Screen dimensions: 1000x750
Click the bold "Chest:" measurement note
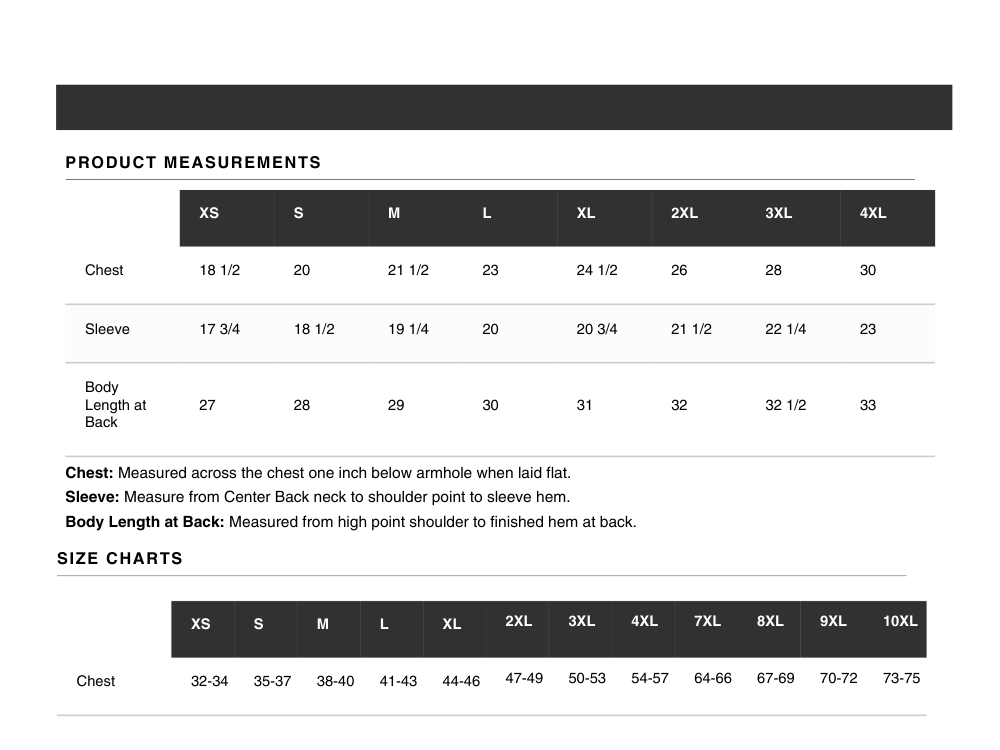point(90,473)
